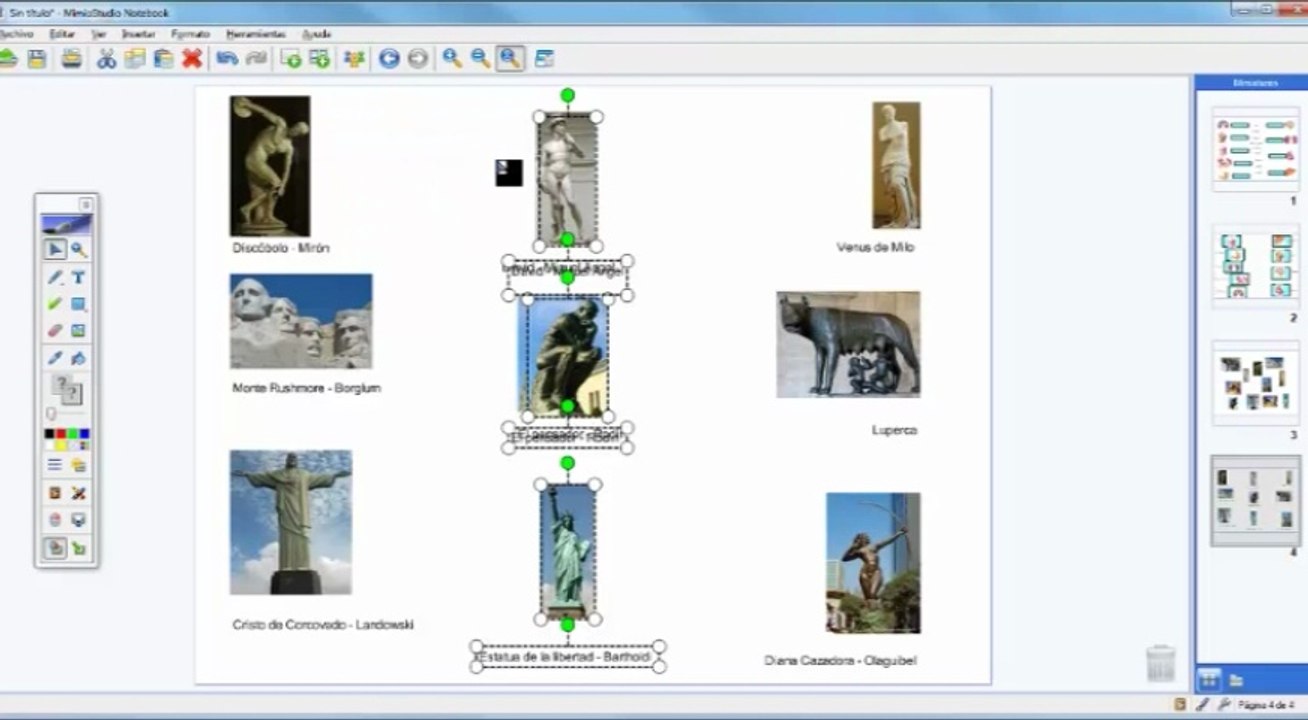This screenshot has height=720, width=1308.
Task: Go to the next page with grey arrow
Action: (417, 59)
